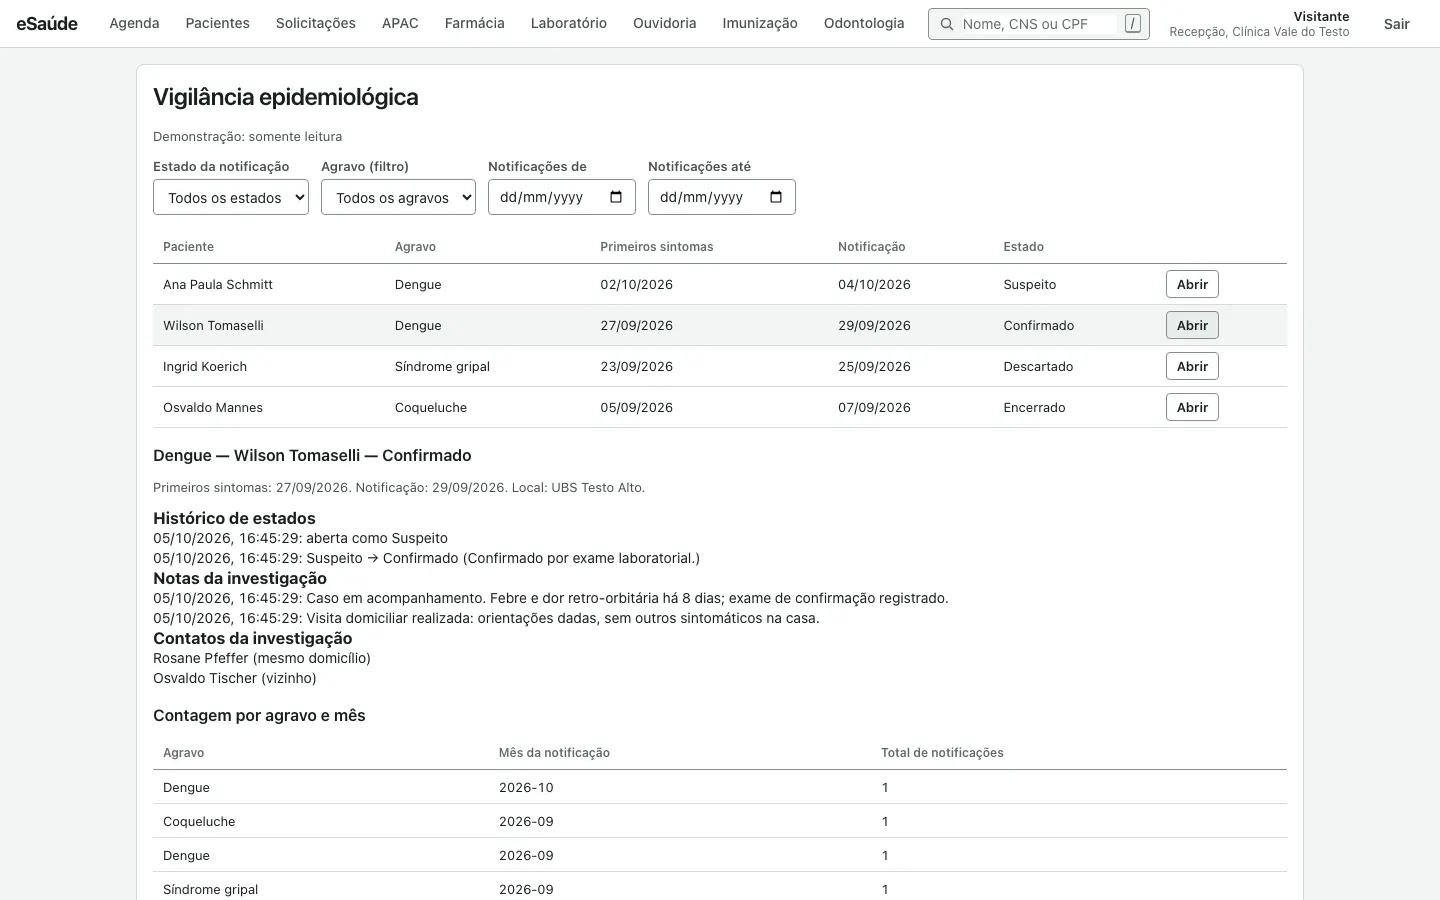Click the slash shortcut badge in search
1440x900 pixels.
[1132, 24]
